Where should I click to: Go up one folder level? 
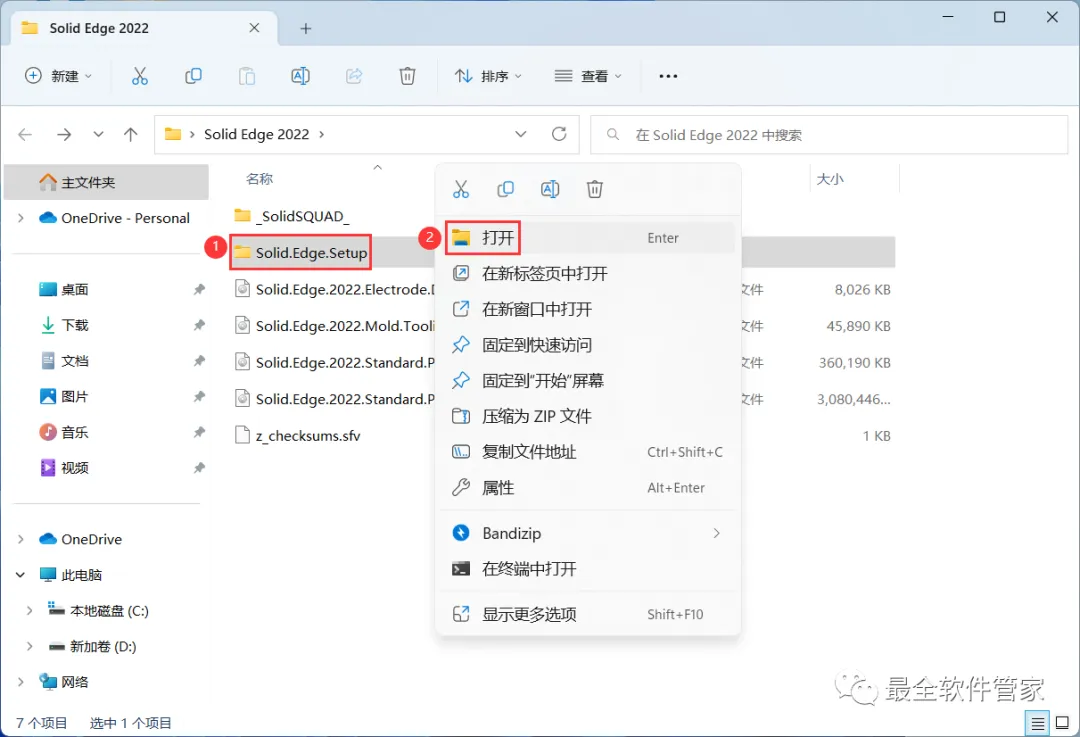[x=131, y=134]
